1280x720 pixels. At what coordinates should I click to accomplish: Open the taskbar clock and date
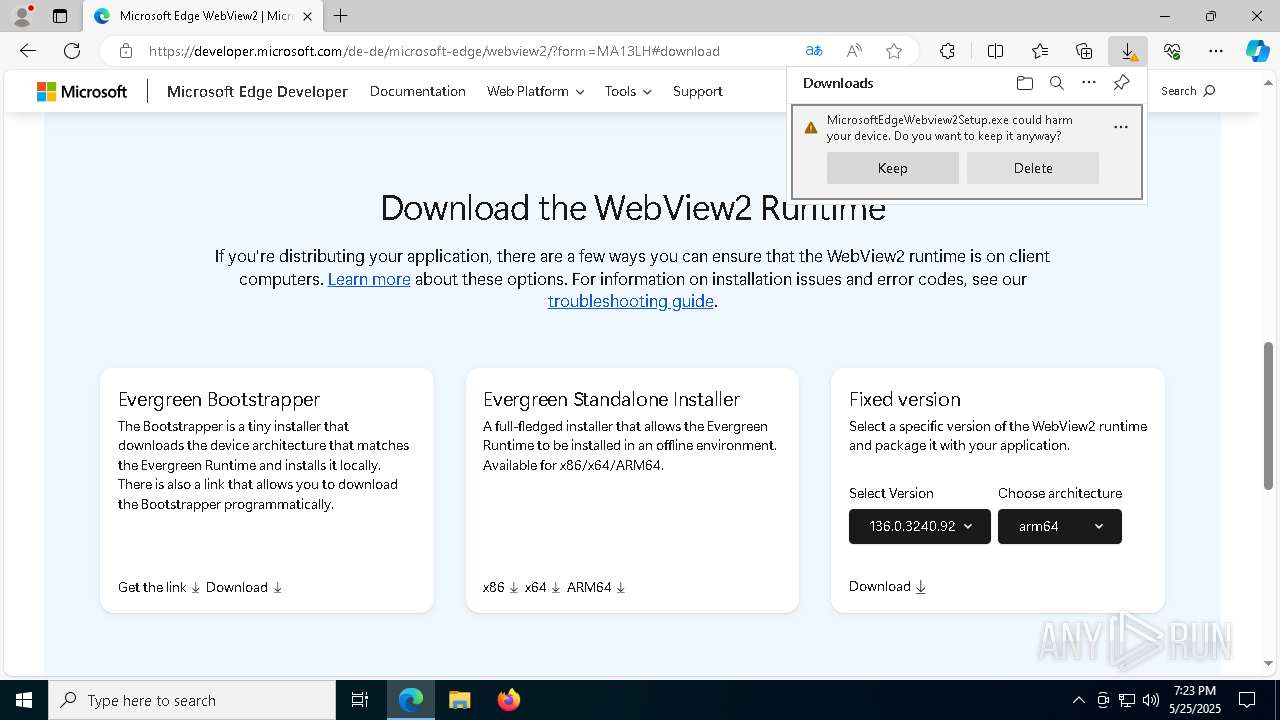click(x=1194, y=700)
